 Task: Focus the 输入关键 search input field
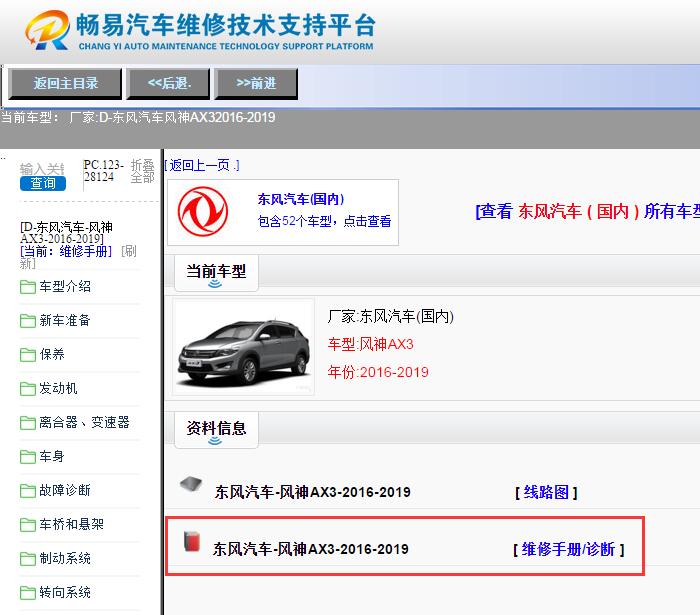[42, 169]
